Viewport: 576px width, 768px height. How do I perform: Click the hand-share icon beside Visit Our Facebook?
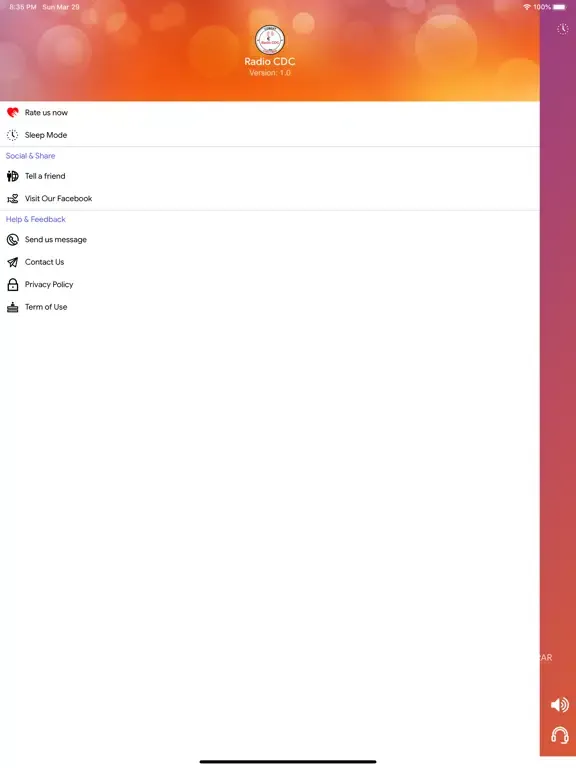13,198
